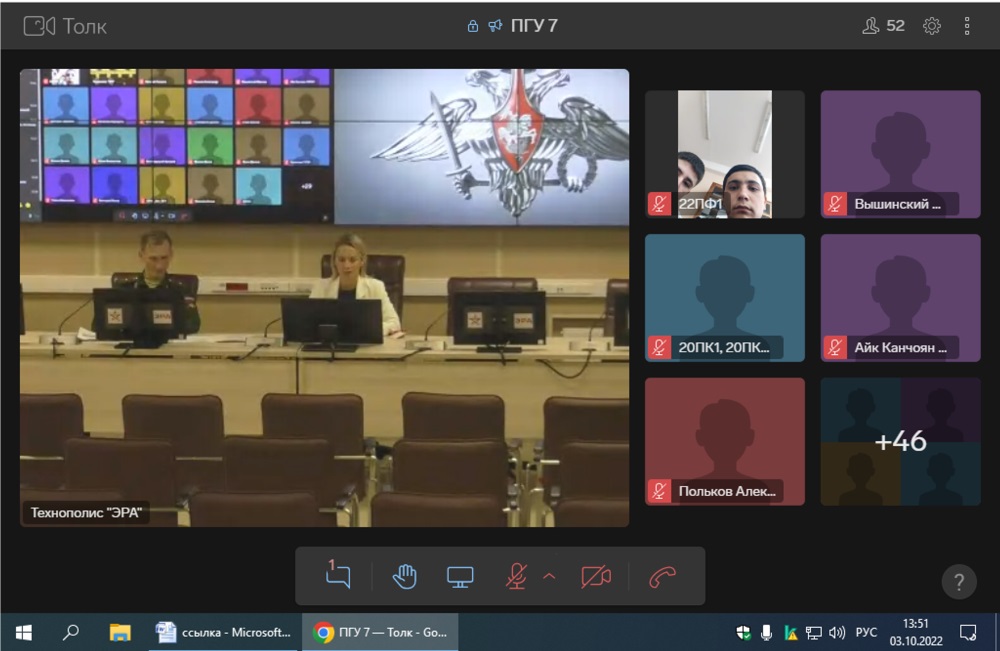
Task: Switch the РУС input language indicator
Action: pyautogui.click(x=867, y=632)
